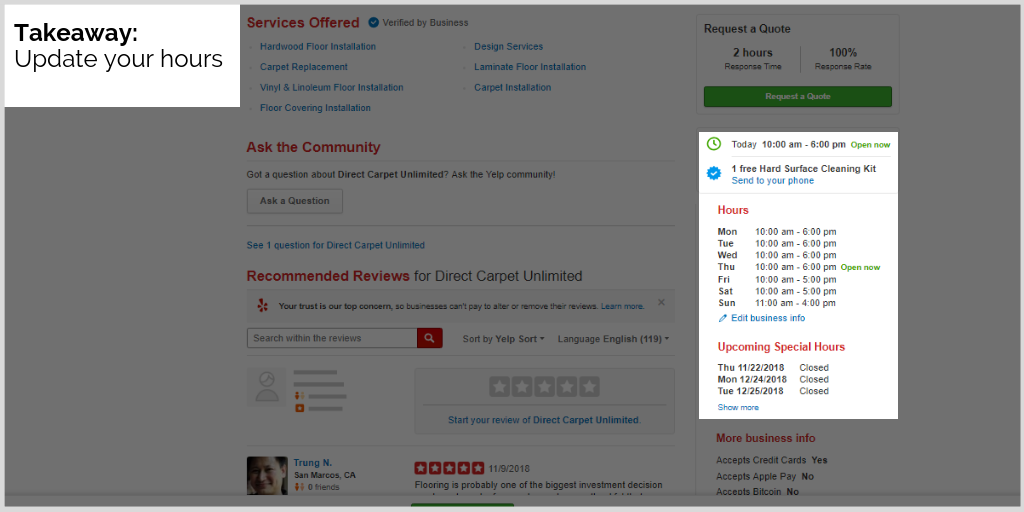The width and height of the screenshot is (1024, 512).
Task: Click Show more under Special Hours
Action: (x=738, y=408)
